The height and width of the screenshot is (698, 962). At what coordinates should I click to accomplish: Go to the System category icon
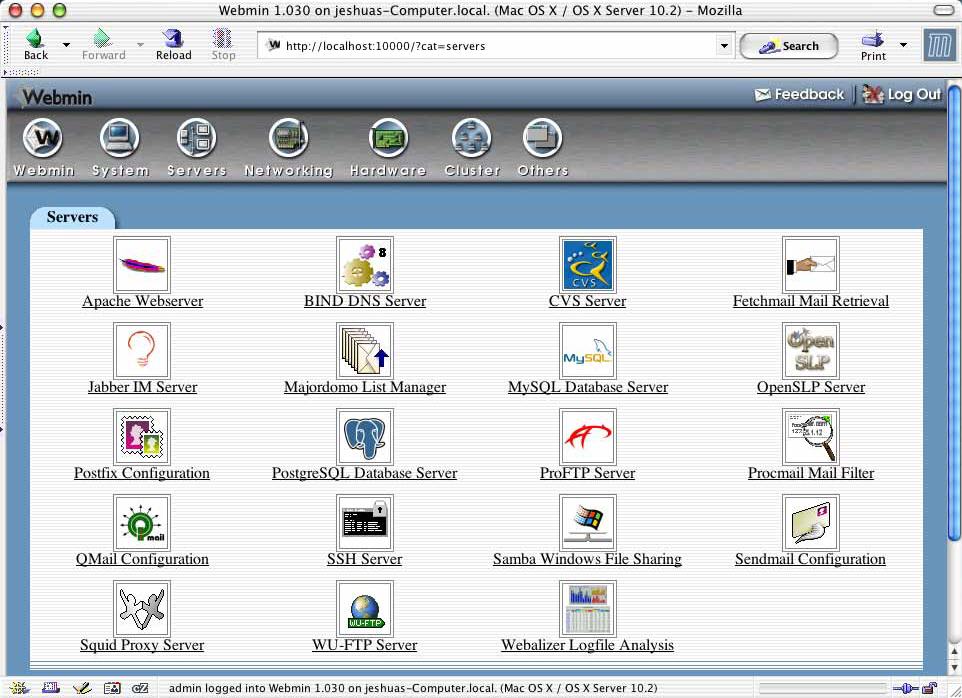pyautogui.click(x=120, y=138)
